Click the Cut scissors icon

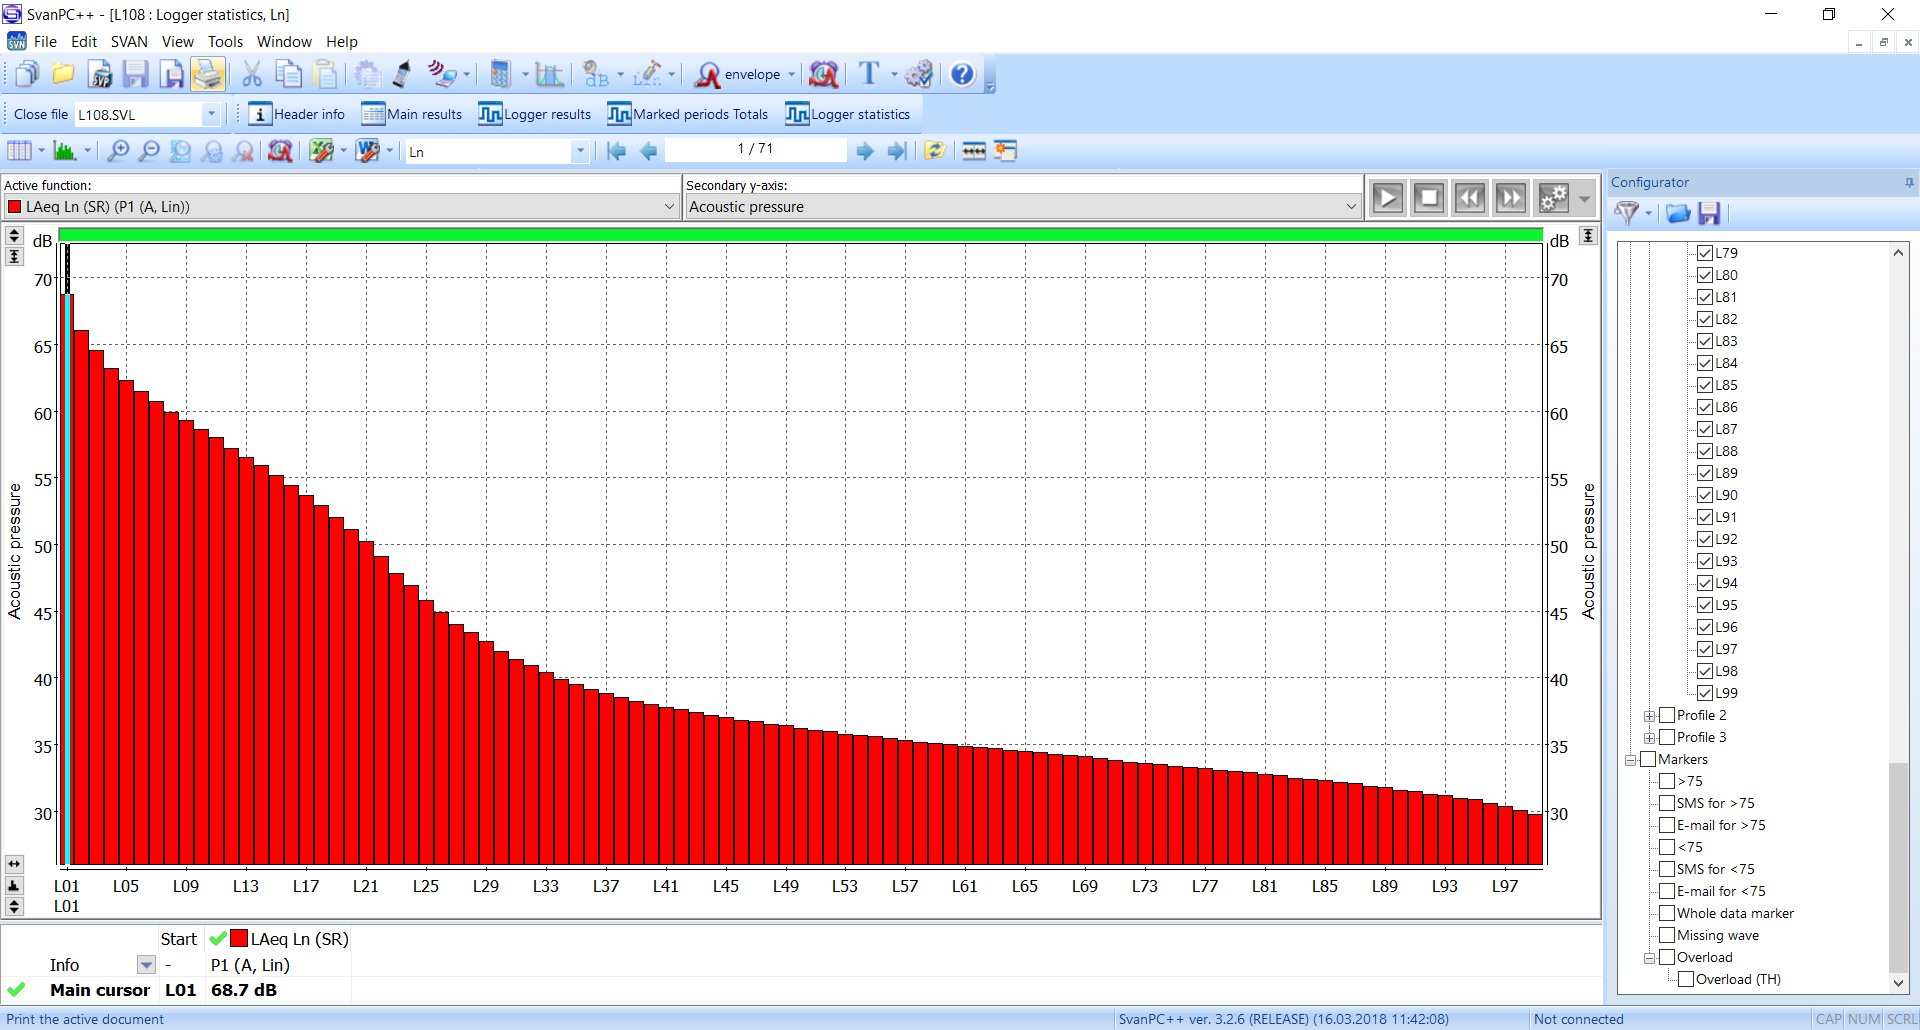tap(252, 75)
